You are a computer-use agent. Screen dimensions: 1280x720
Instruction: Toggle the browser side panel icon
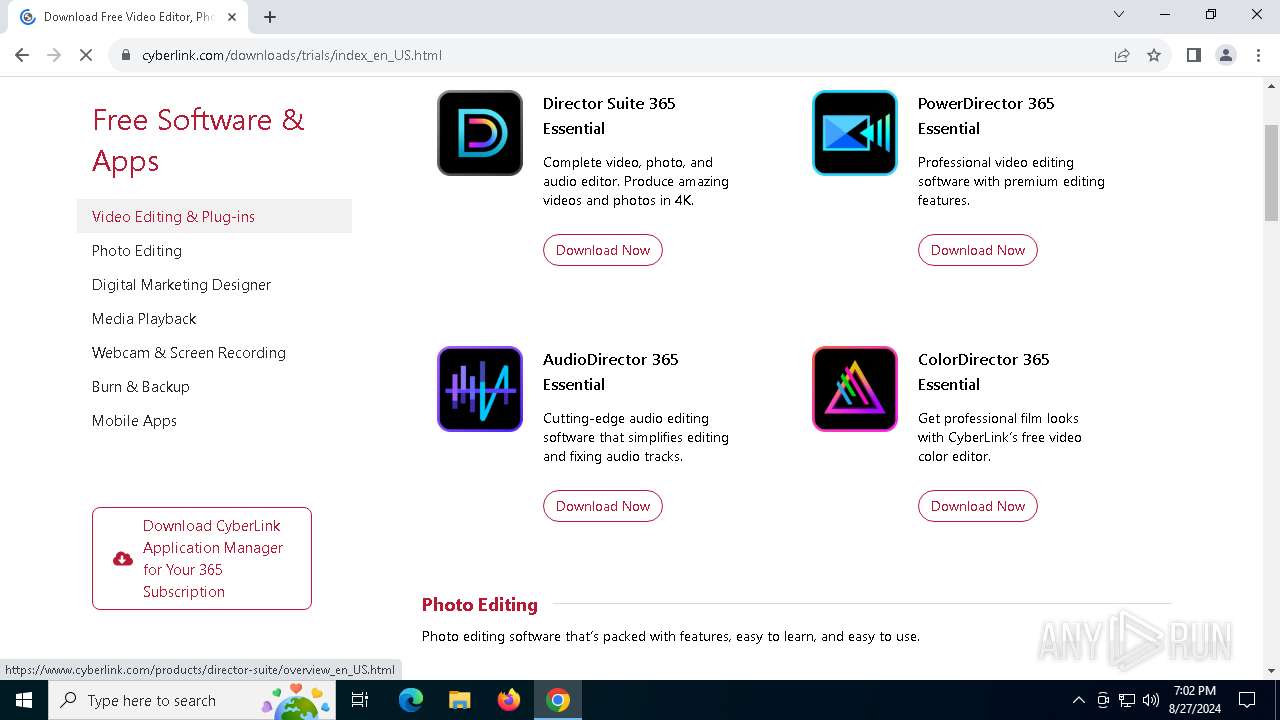coord(1194,55)
